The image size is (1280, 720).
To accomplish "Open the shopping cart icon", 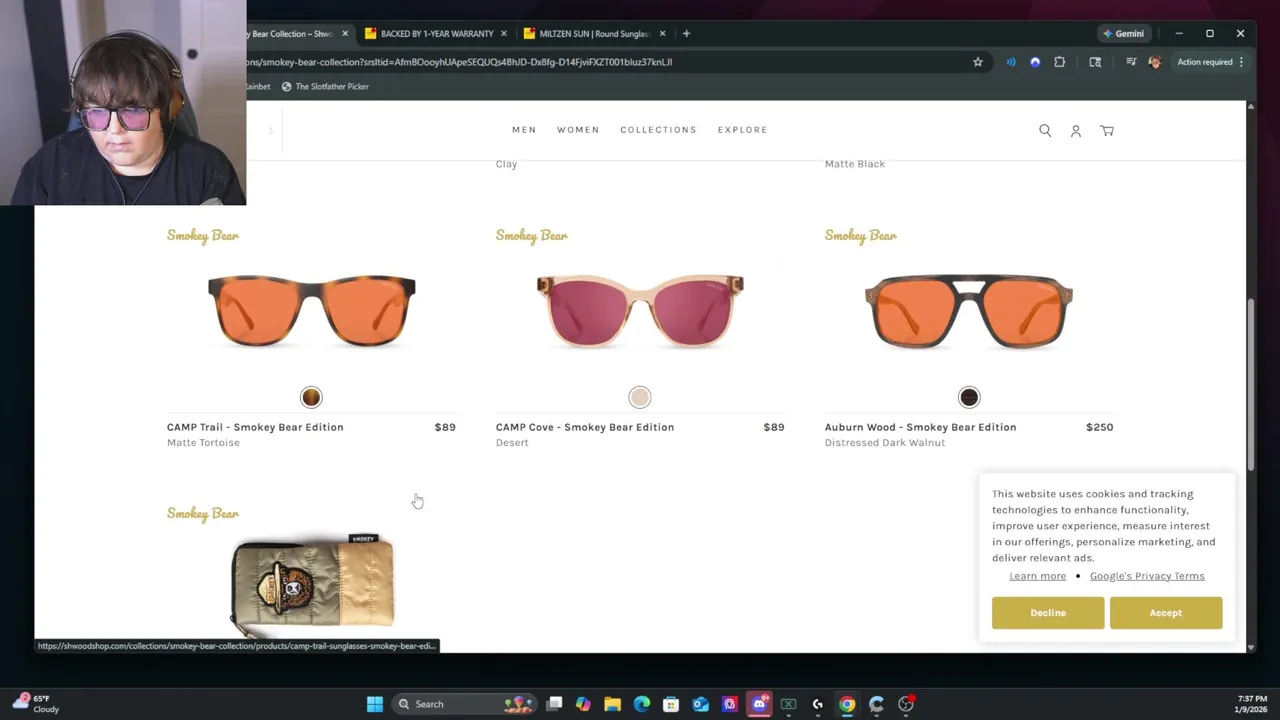I will coord(1107,130).
